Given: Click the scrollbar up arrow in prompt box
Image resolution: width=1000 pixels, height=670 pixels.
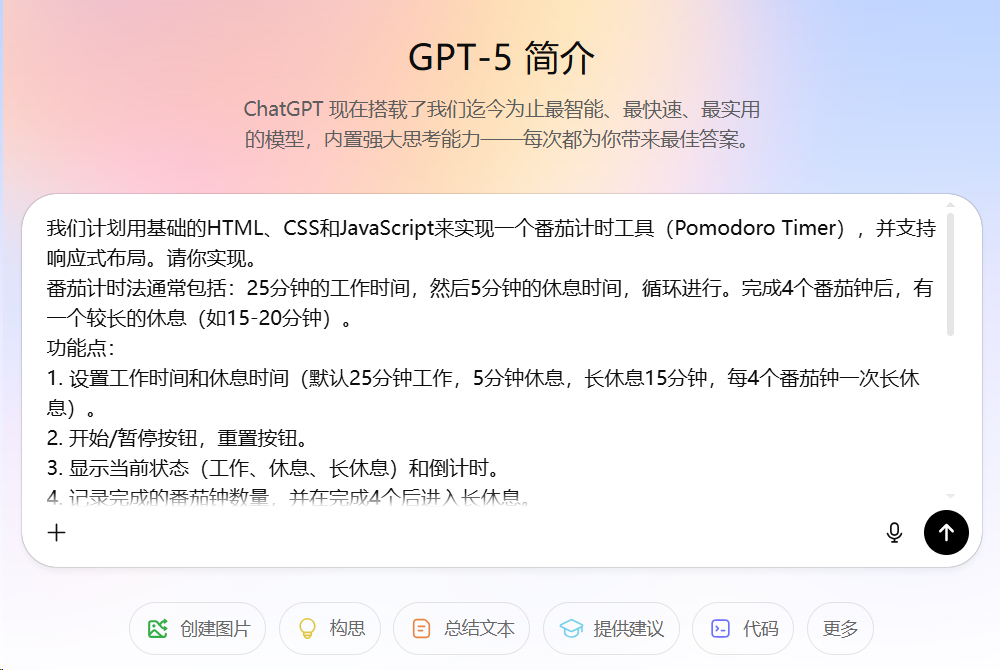Looking at the screenshot, I should (950, 205).
